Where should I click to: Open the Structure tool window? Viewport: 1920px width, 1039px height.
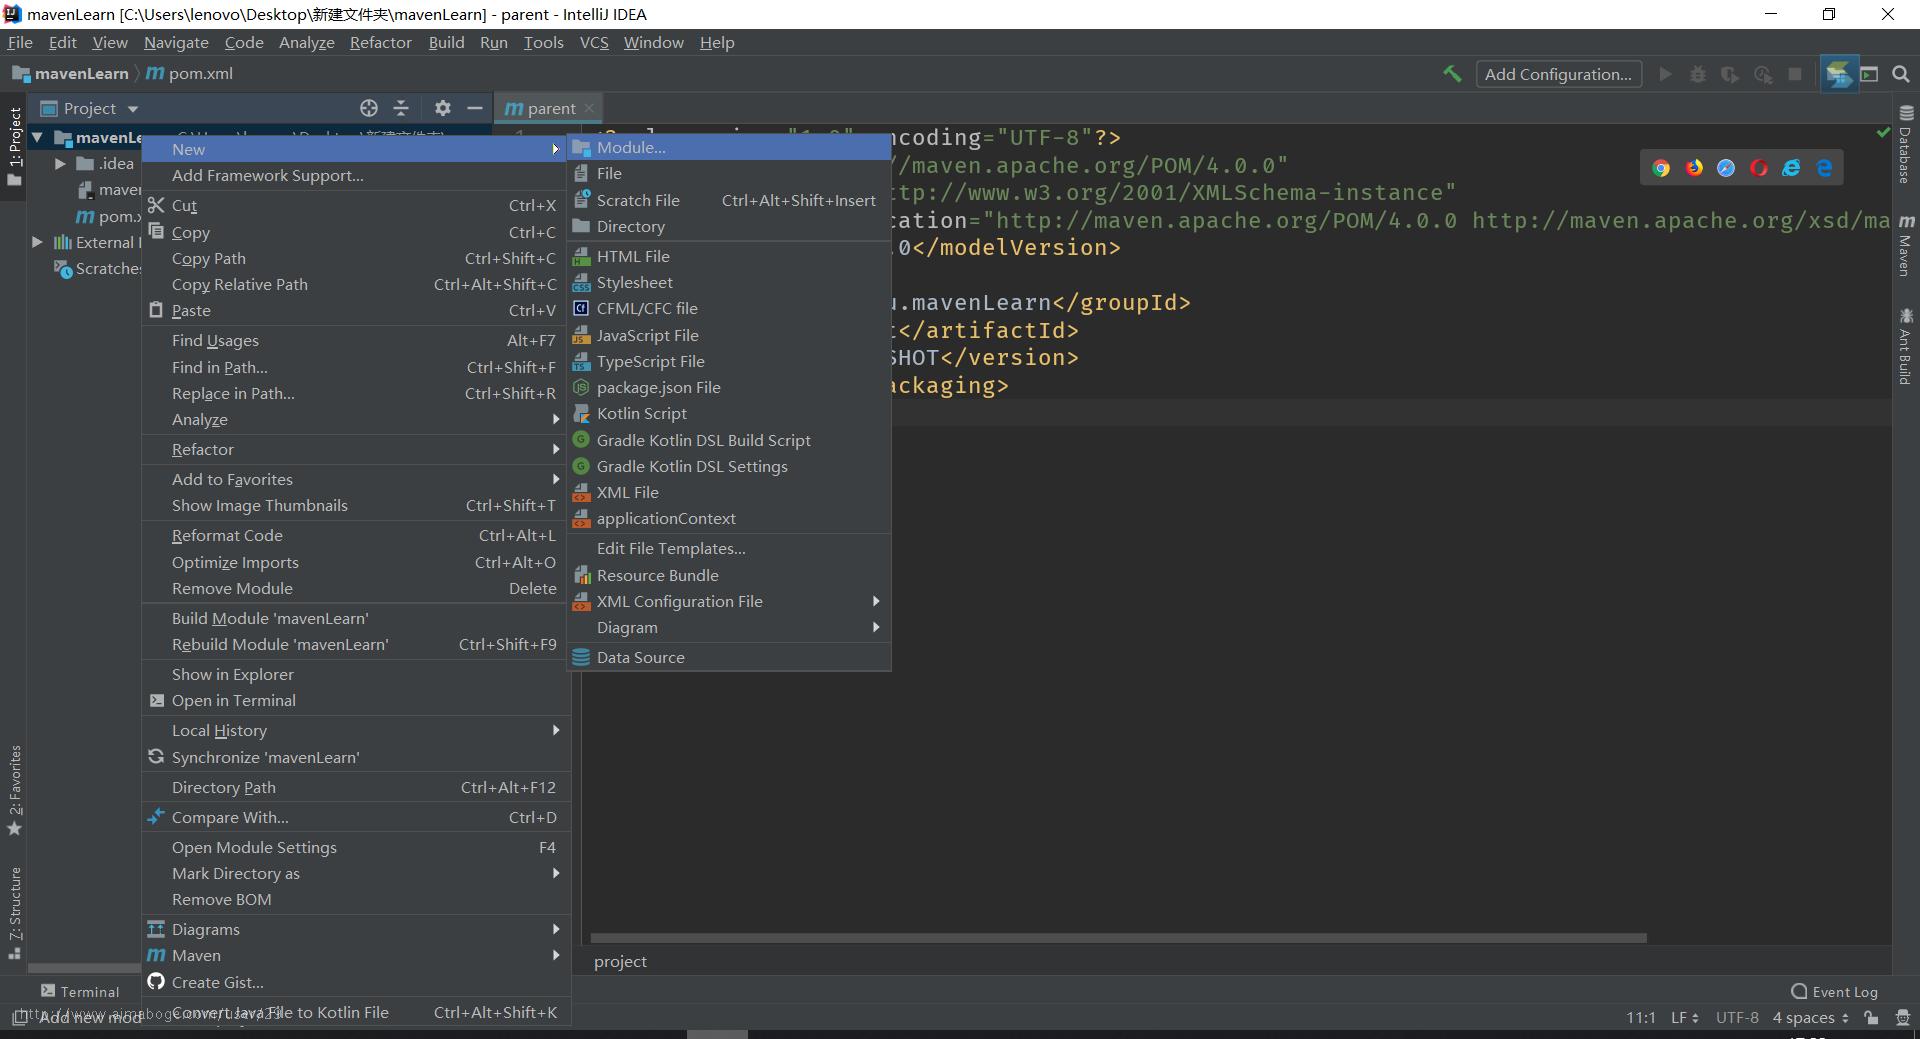(x=14, y=912)
